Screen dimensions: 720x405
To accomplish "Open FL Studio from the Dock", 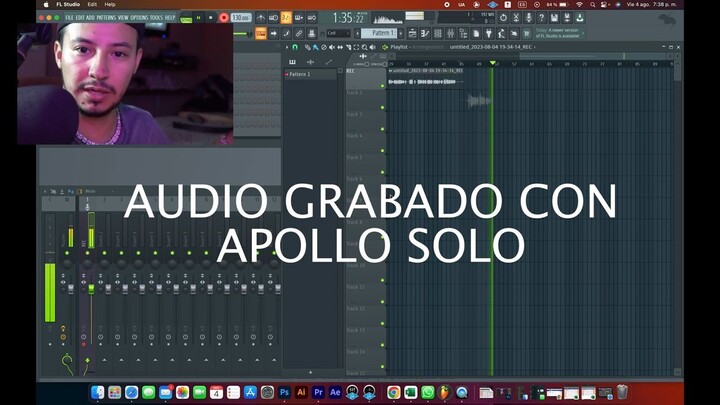I will click(x=444, y=392).
